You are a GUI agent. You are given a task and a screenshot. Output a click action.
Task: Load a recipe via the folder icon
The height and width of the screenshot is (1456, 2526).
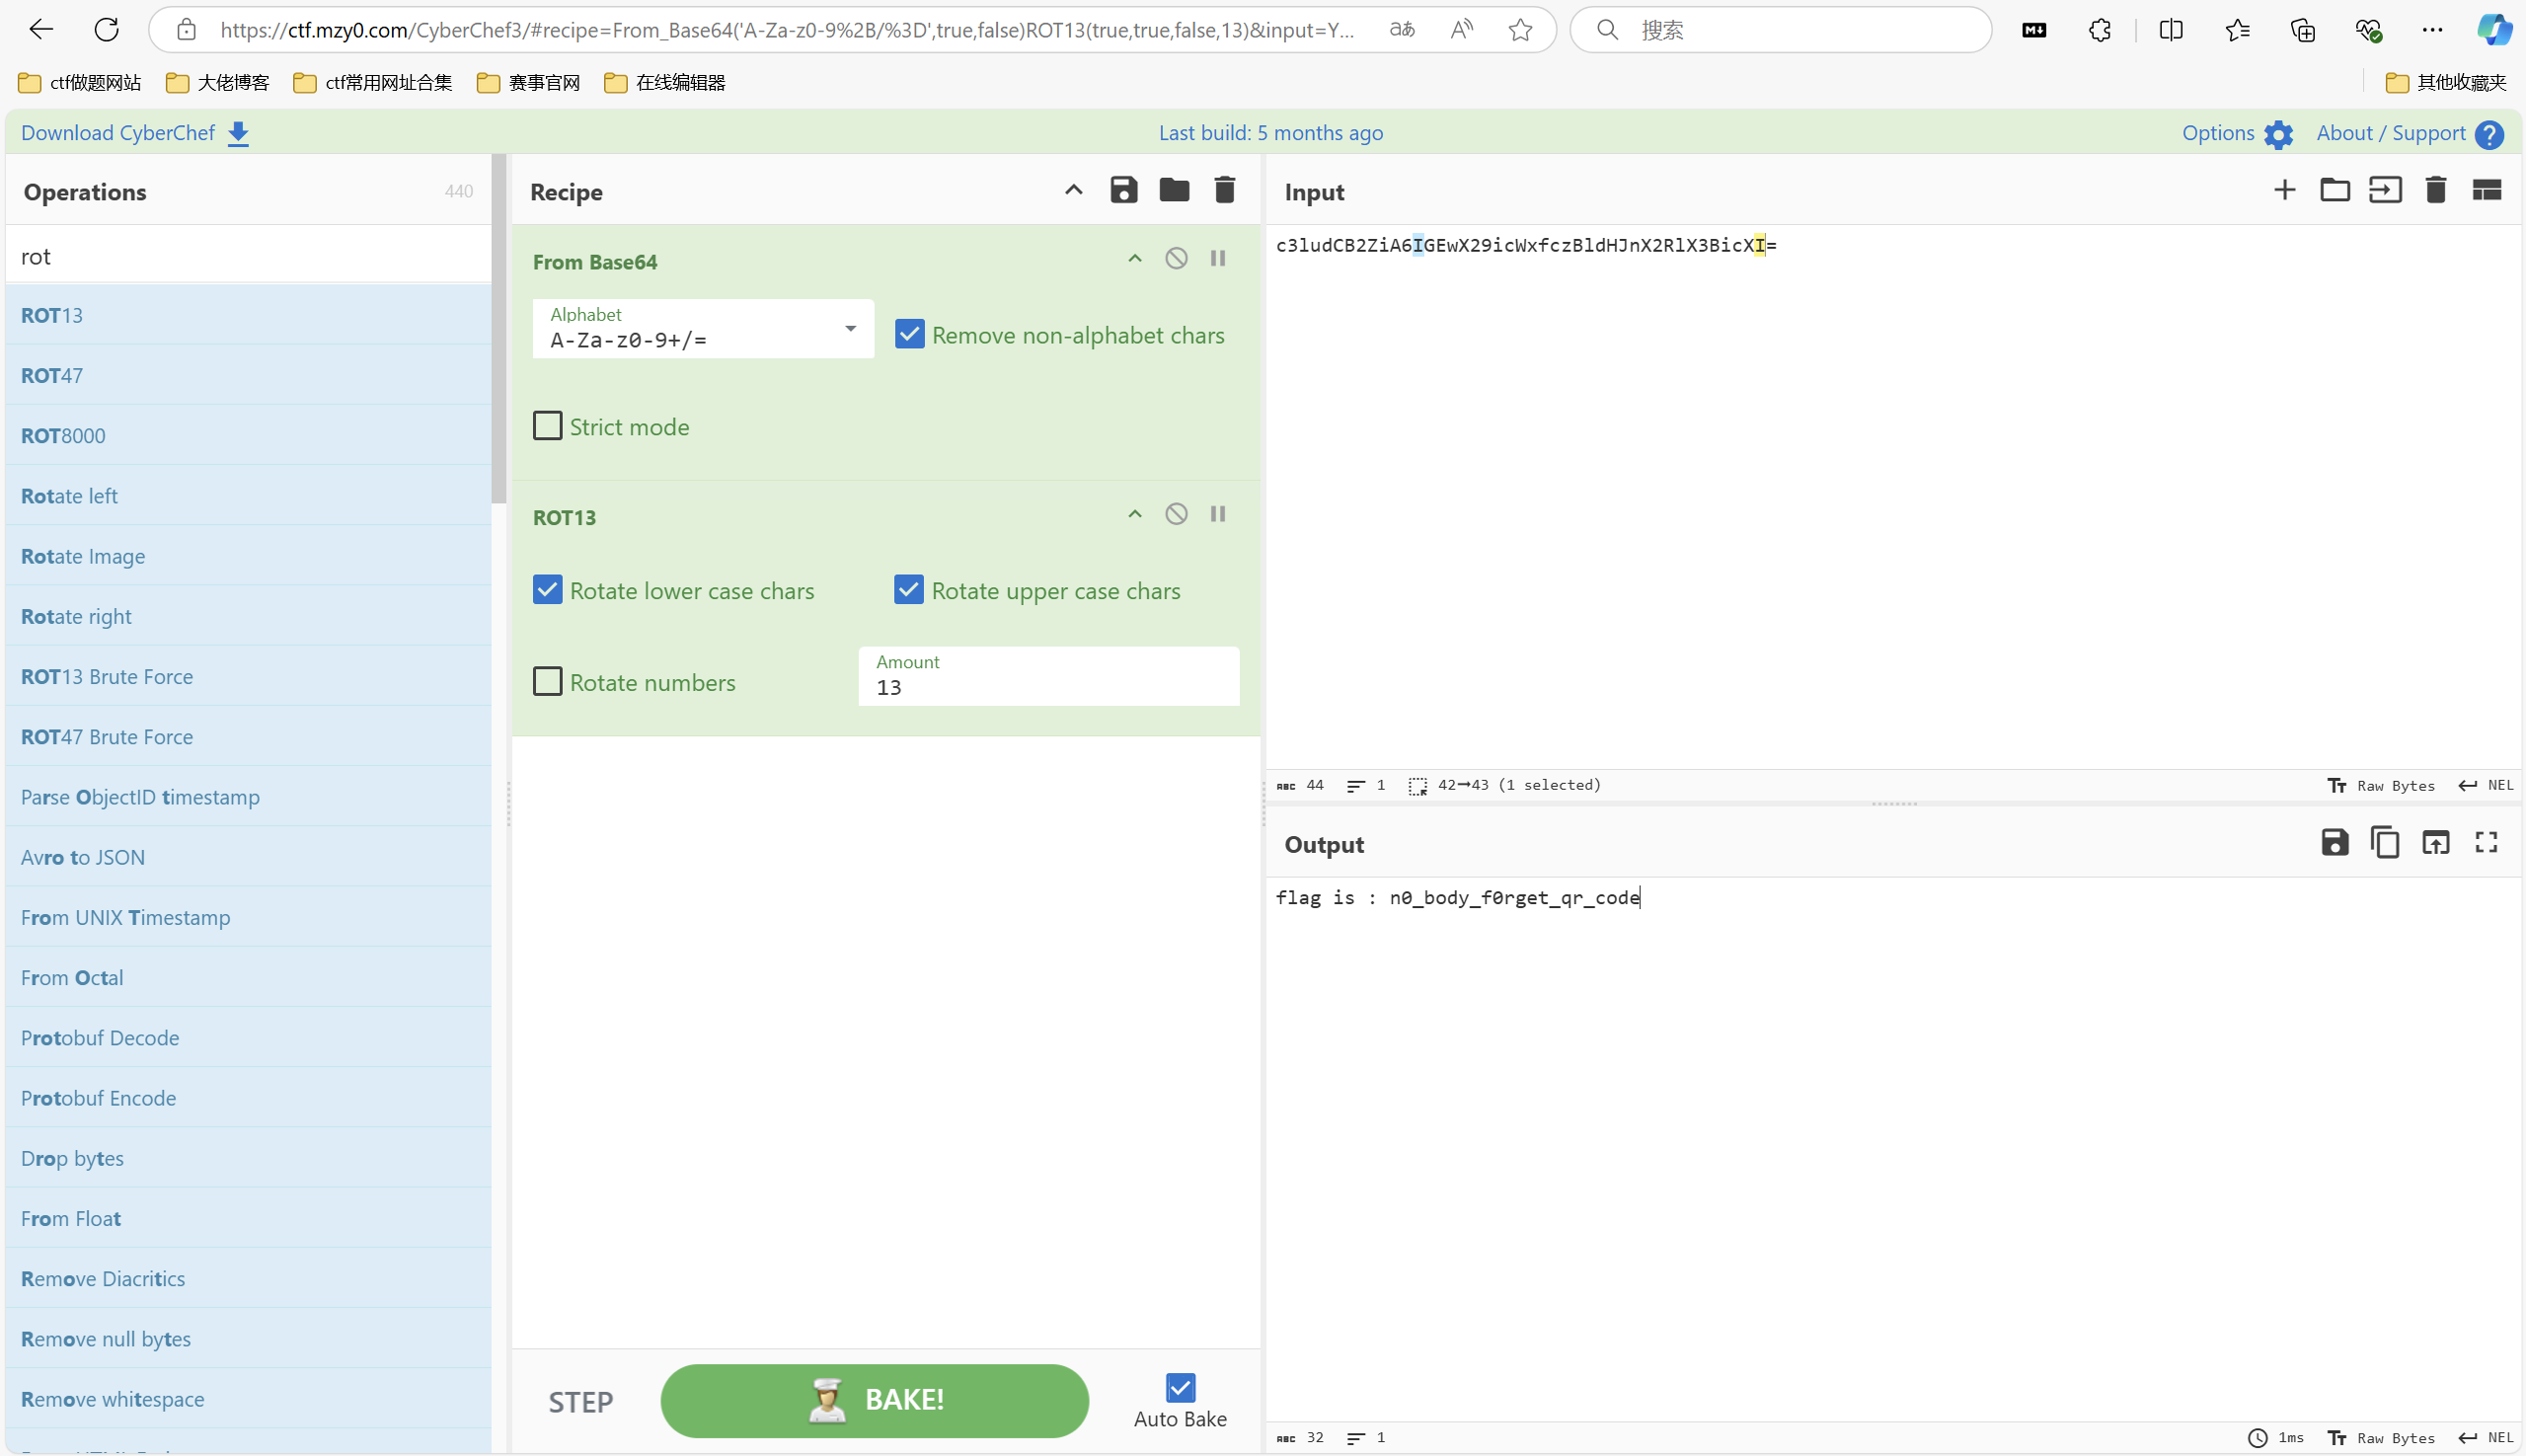[x=1174, y=190]
